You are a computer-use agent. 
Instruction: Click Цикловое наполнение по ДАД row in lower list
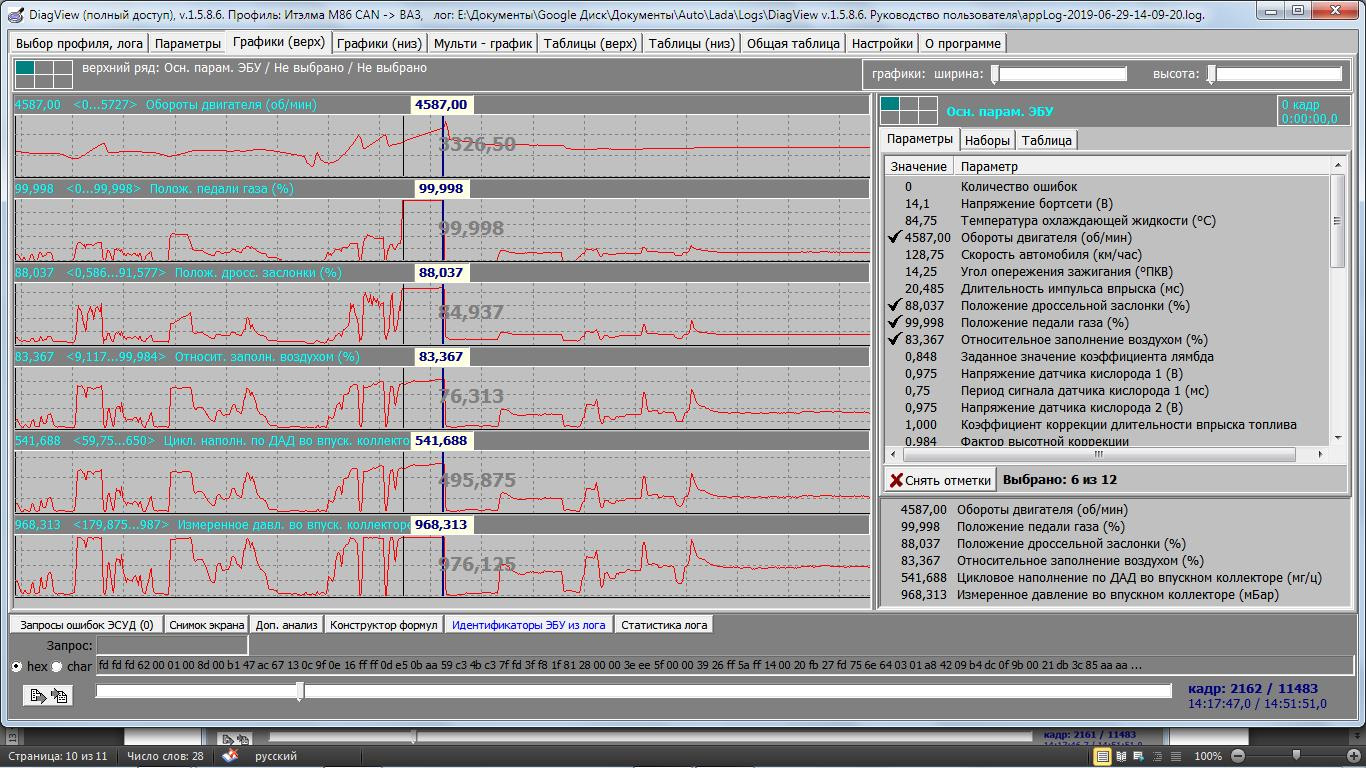1116,578
